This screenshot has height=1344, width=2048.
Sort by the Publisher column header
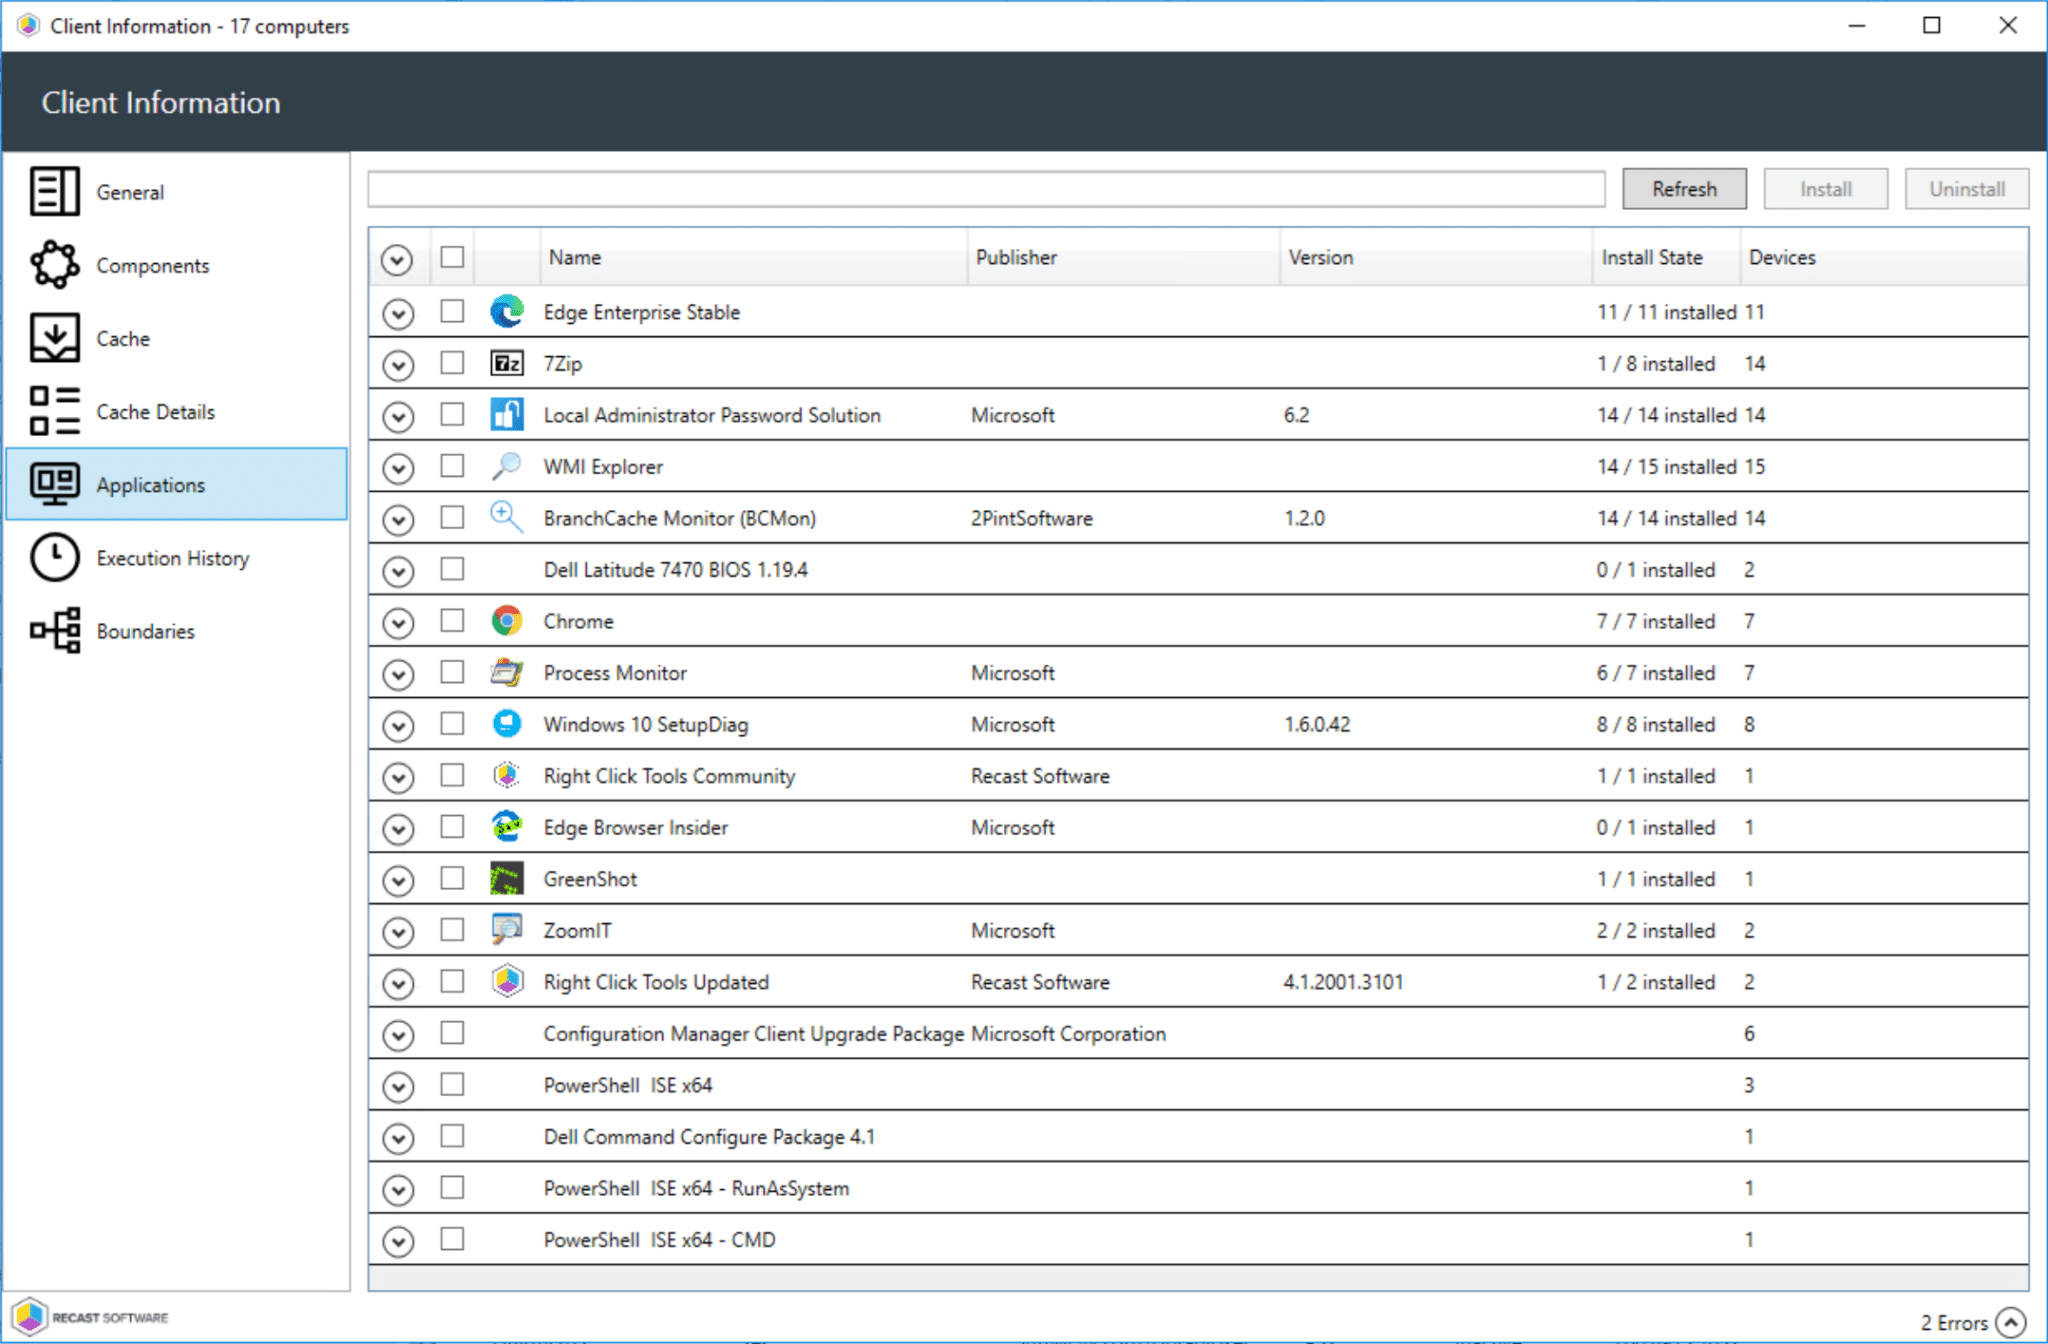1124,257
